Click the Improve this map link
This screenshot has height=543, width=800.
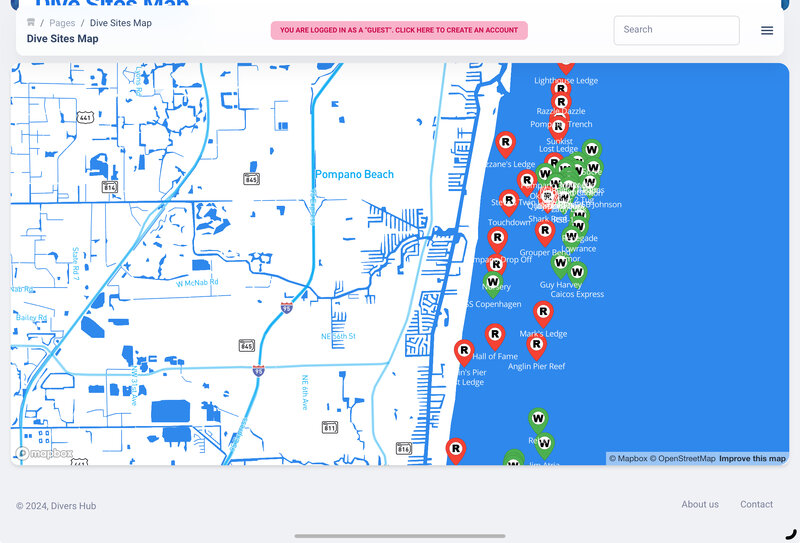coord(752,459)
